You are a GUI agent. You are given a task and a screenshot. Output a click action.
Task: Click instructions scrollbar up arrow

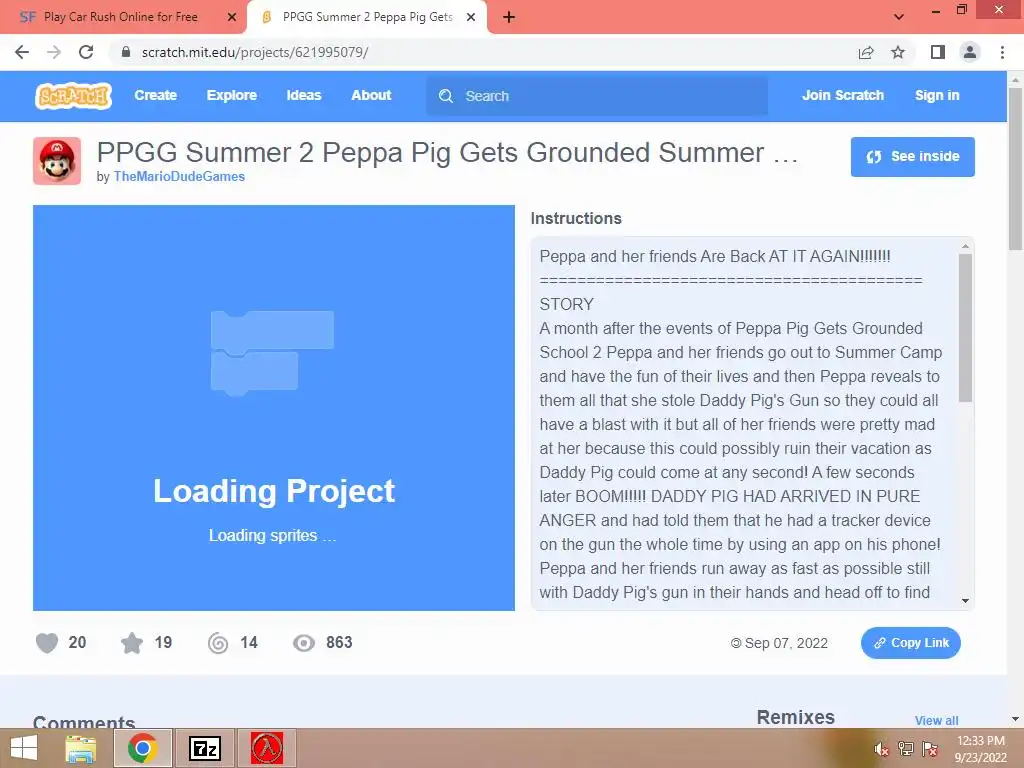pyautogui.click(x=965, y=246)
